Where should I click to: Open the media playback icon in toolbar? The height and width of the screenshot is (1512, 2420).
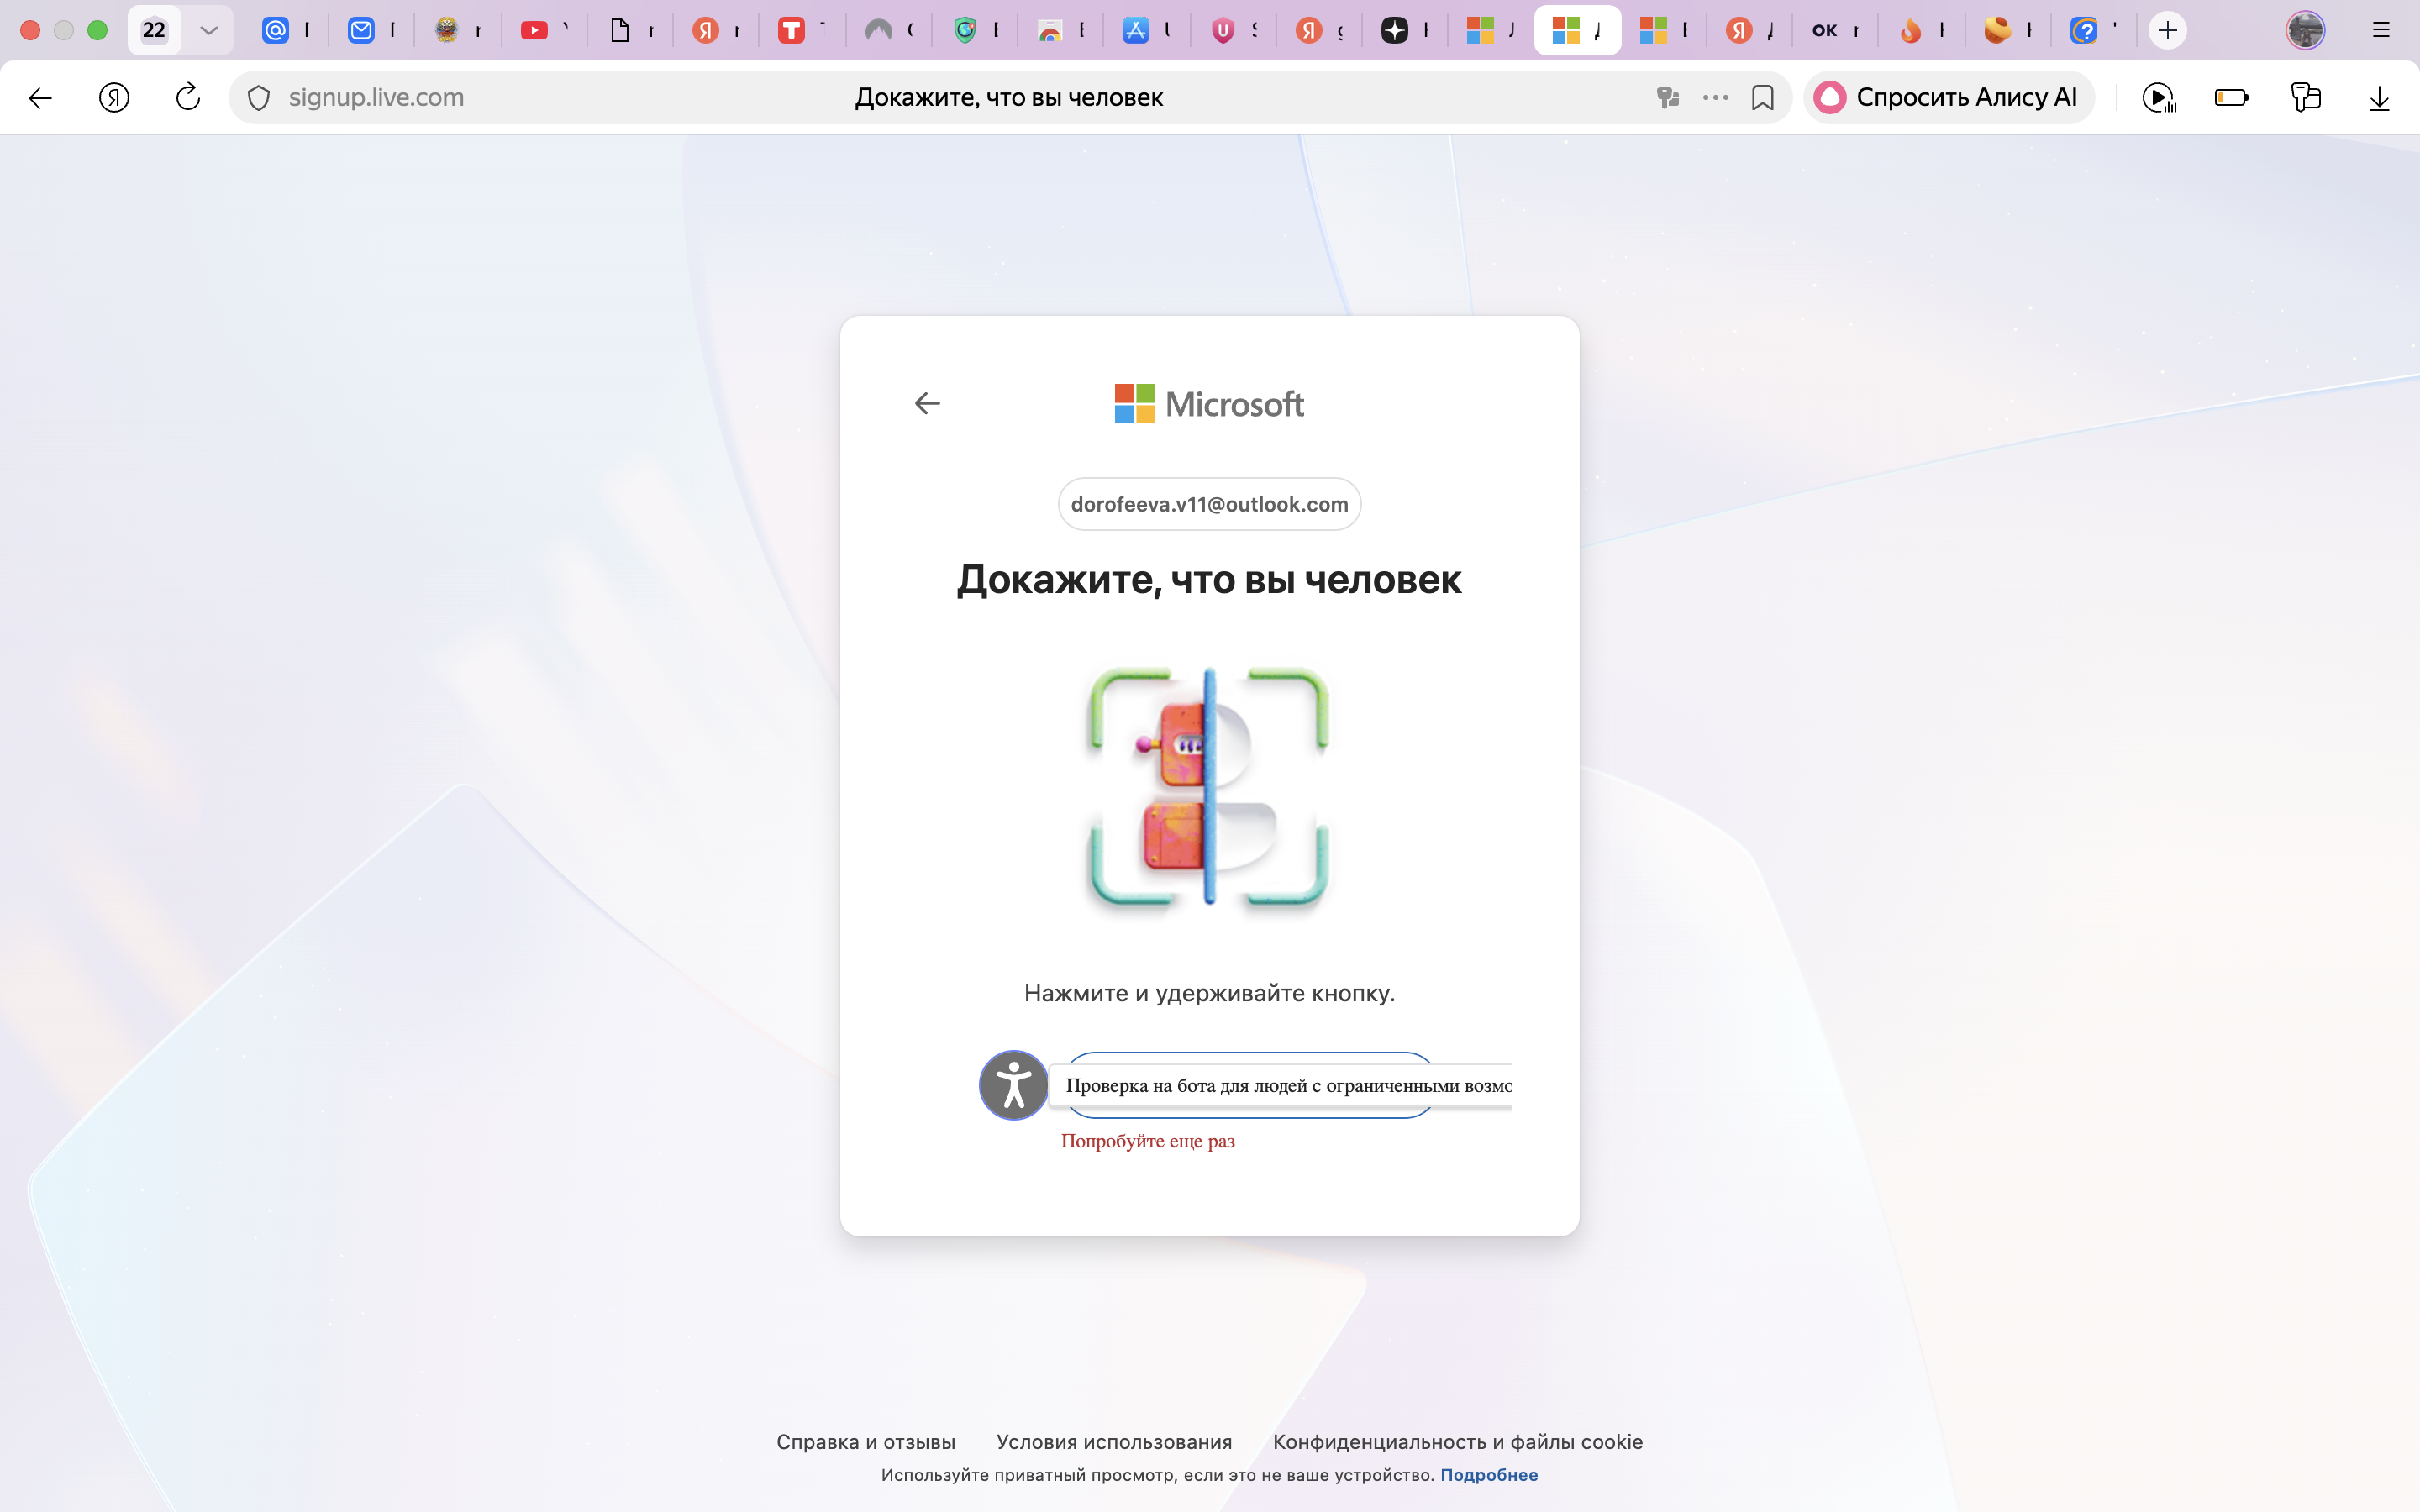(2159, 97)
